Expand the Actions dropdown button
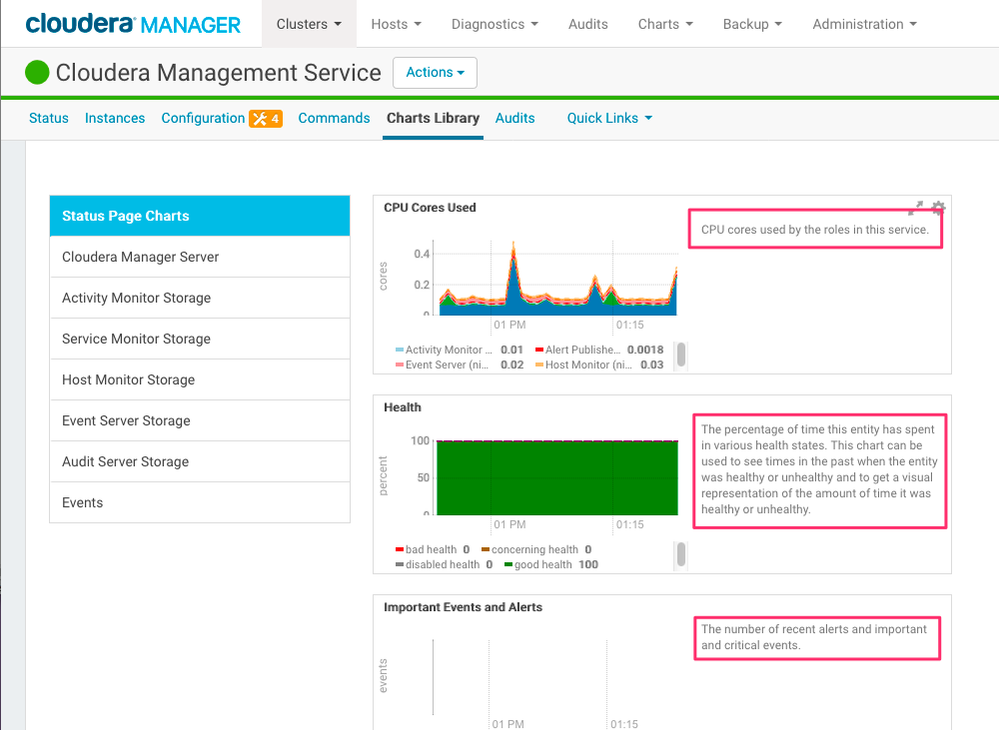Viewport: 999px width, 730px height. 435,72
